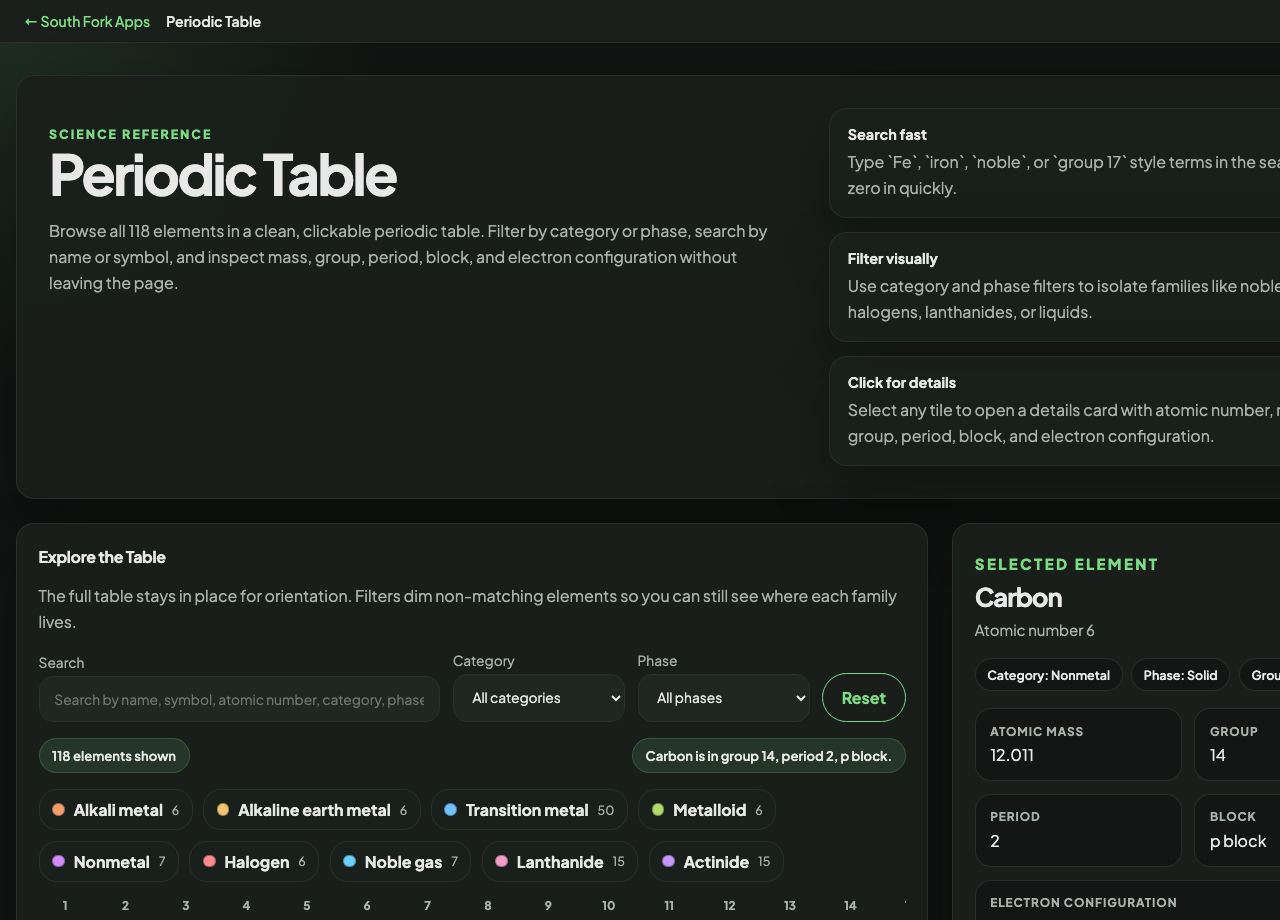
Task: Click the Explore the Table heading
Action: pyautogui.click(x=102, y=557)
